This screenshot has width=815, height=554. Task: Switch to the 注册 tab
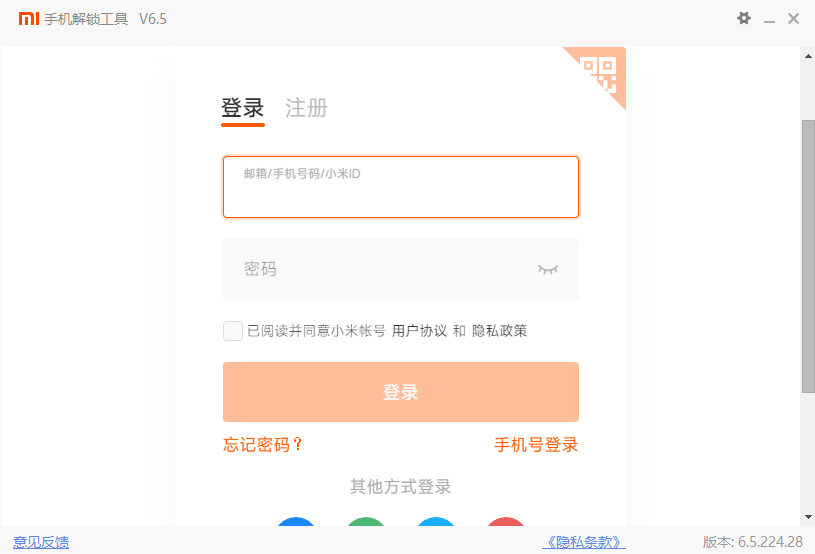(306, 108)
